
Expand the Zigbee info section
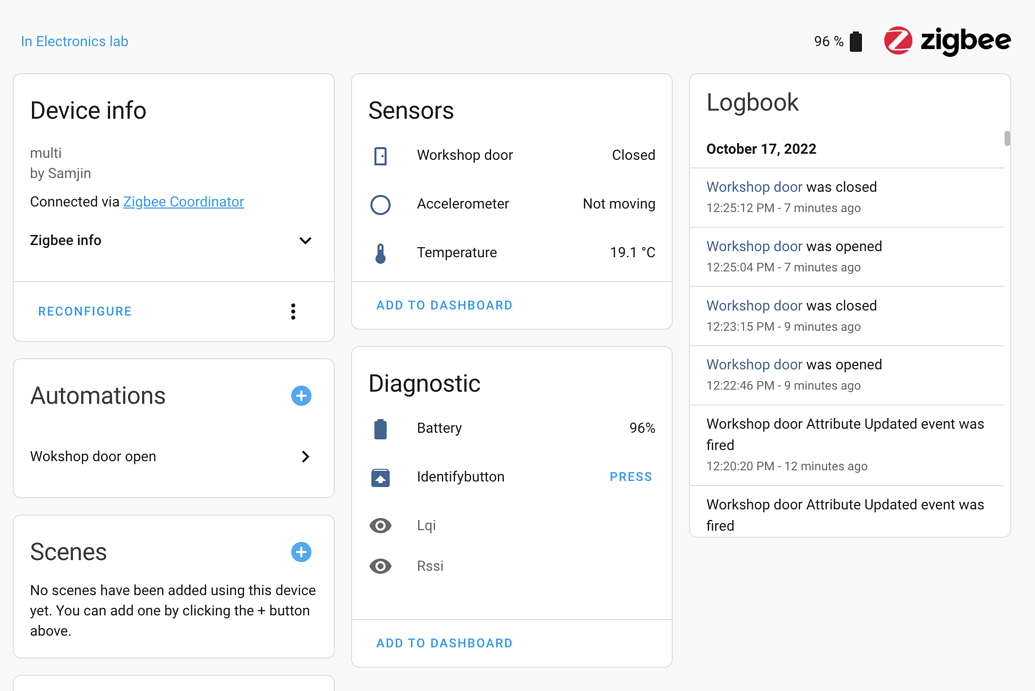(x=305, y=240)
